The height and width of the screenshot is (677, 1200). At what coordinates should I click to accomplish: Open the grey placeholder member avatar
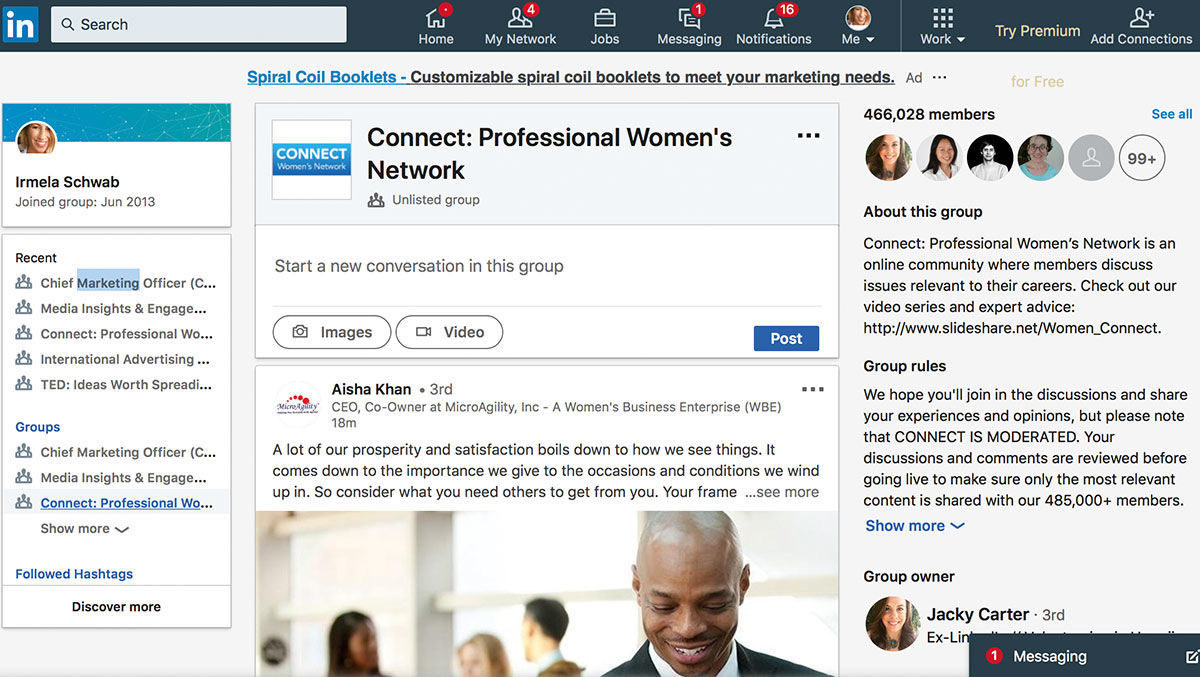1092,158
